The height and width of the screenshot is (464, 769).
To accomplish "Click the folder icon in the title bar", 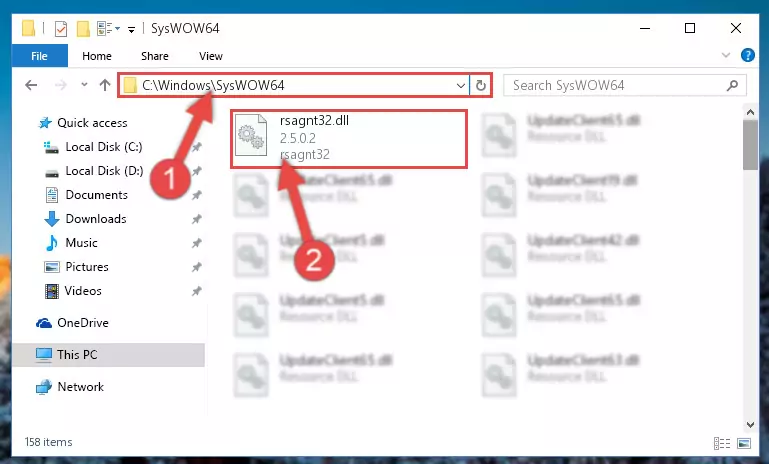I will pyautogui.click(x=28, y=28).
